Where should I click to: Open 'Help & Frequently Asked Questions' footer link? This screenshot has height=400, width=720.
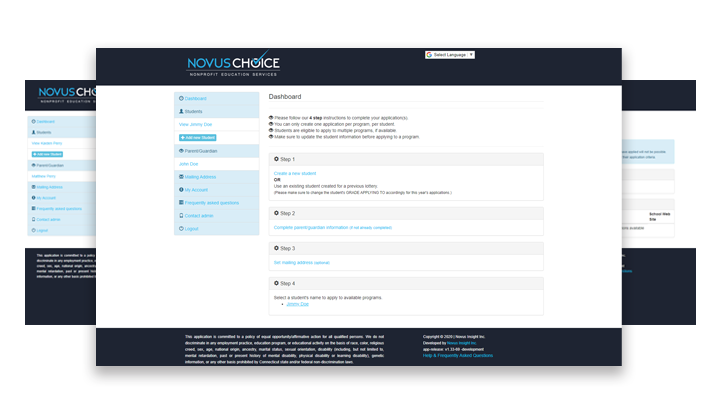tap(458, 355)
